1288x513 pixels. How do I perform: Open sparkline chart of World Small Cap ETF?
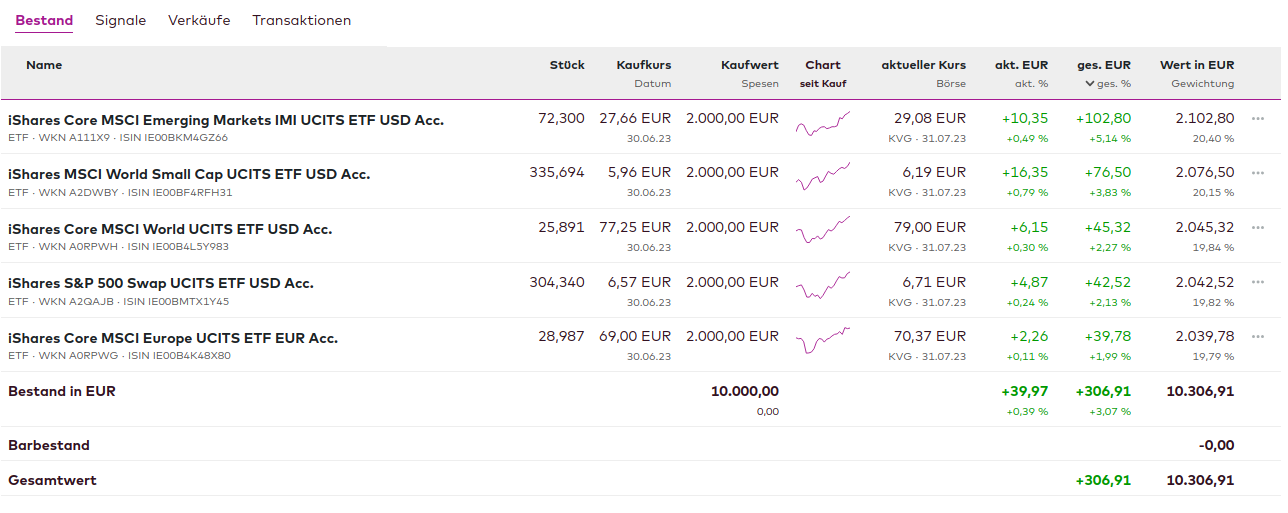[823, 179]
